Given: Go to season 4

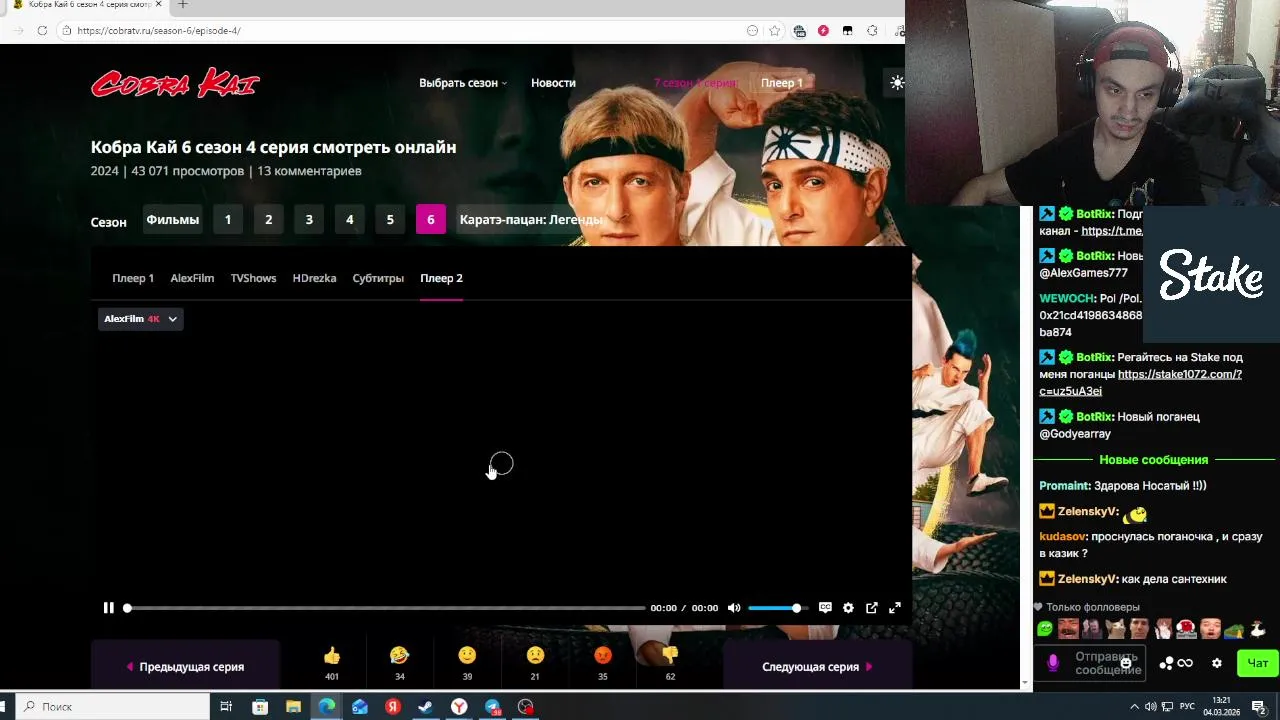Looking at the screenshot, I should click(x=349, y=220).
